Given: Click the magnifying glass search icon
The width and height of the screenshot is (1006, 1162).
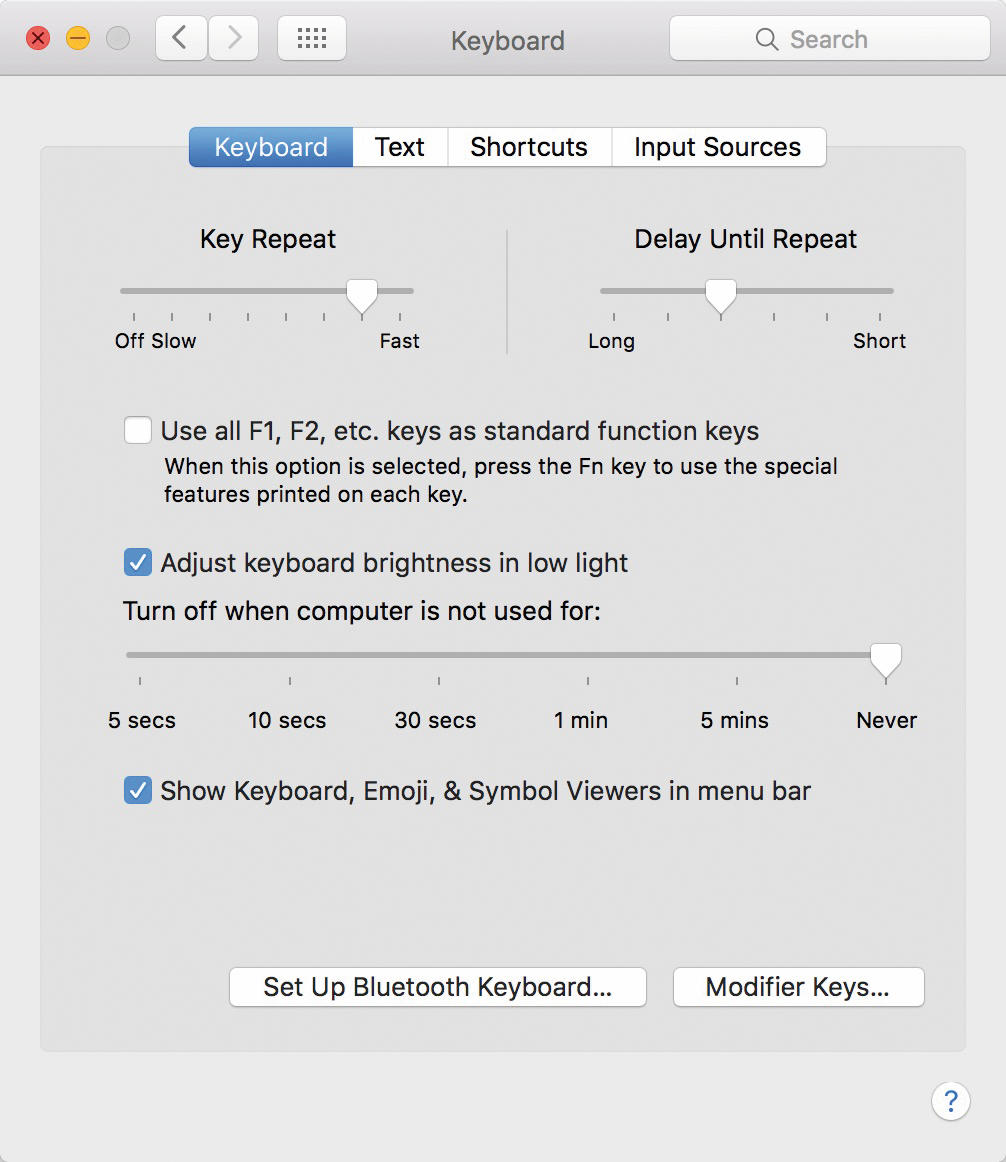Looking at the screenshot, I should pos(767,39).
